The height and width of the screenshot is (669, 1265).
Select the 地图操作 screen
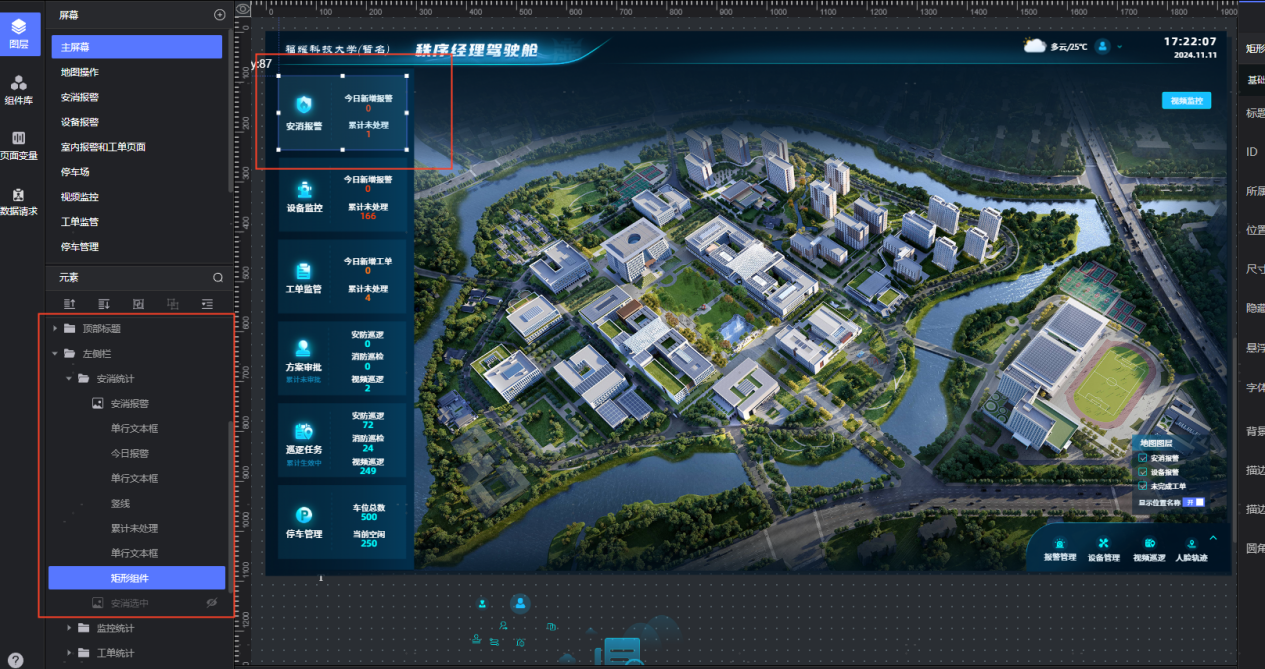80,72
